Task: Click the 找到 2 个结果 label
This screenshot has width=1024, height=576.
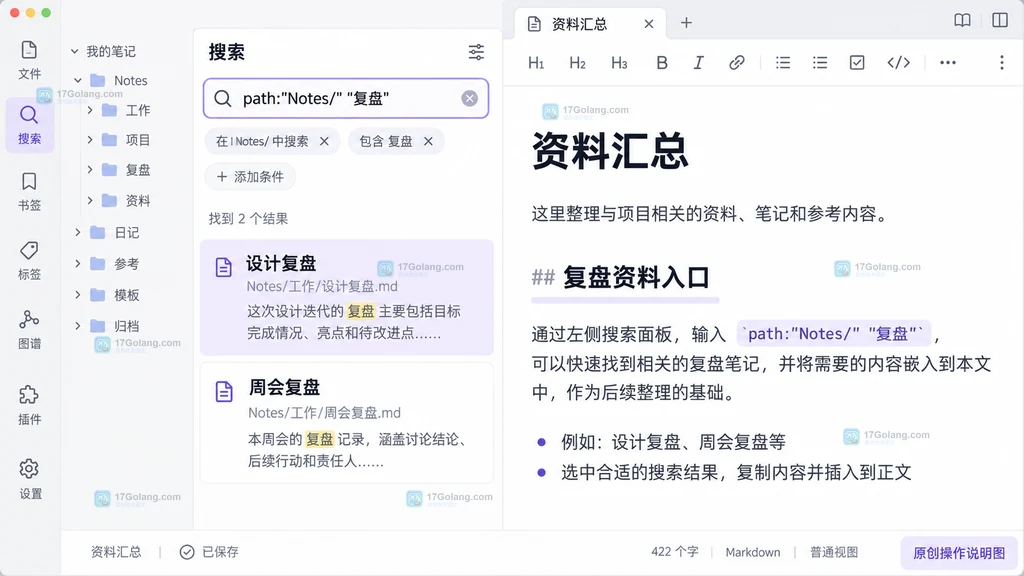Action: click(248, 219)
